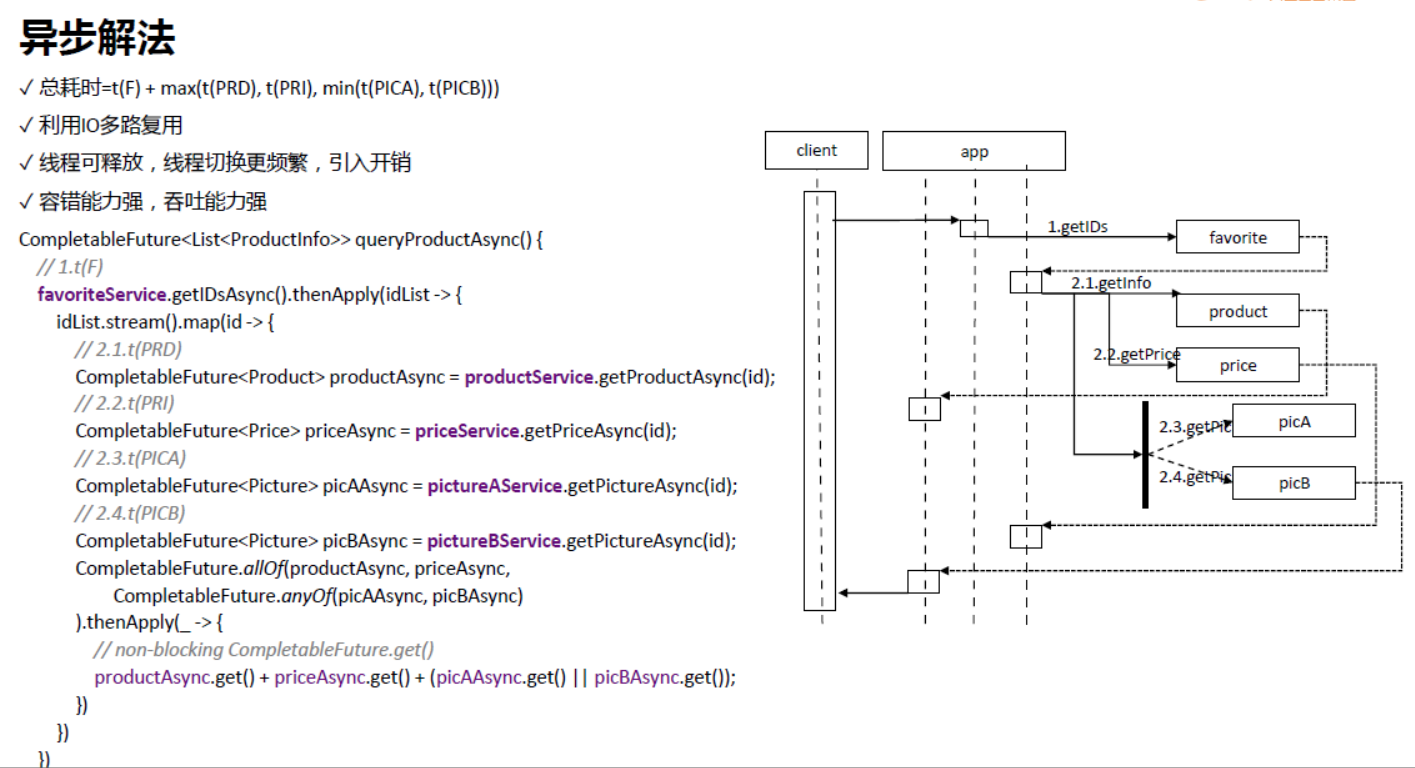
Task: Click the 2.2.getPrice label
Action: tap(1135, 354)
